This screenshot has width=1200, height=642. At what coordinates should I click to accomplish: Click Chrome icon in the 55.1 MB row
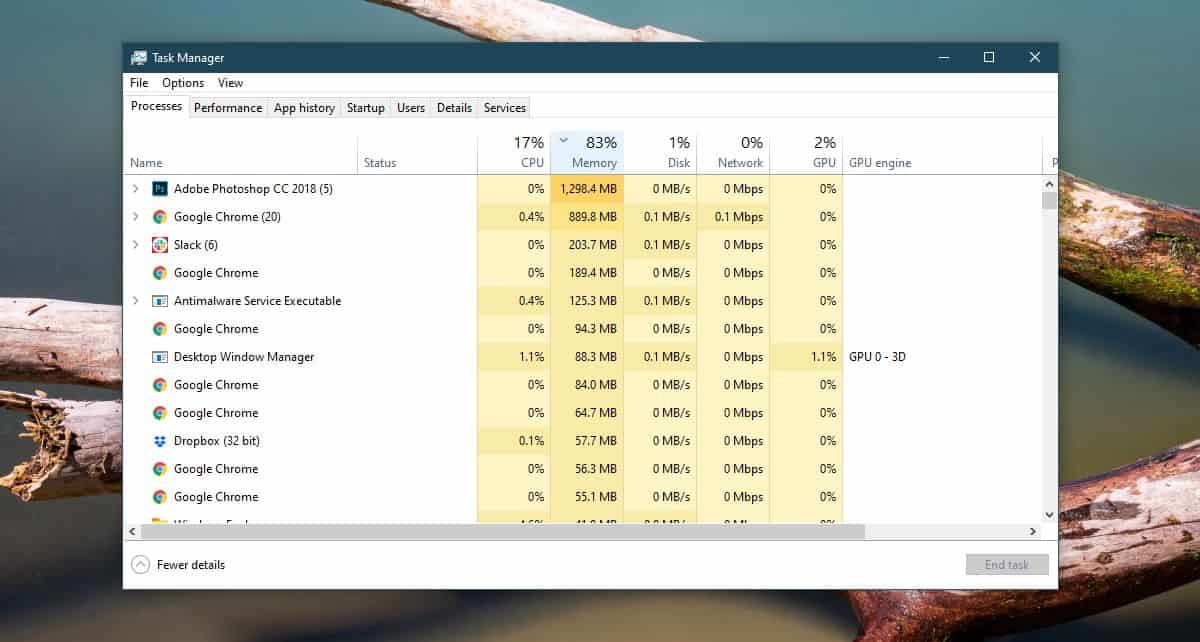click(x=160, y=496)
